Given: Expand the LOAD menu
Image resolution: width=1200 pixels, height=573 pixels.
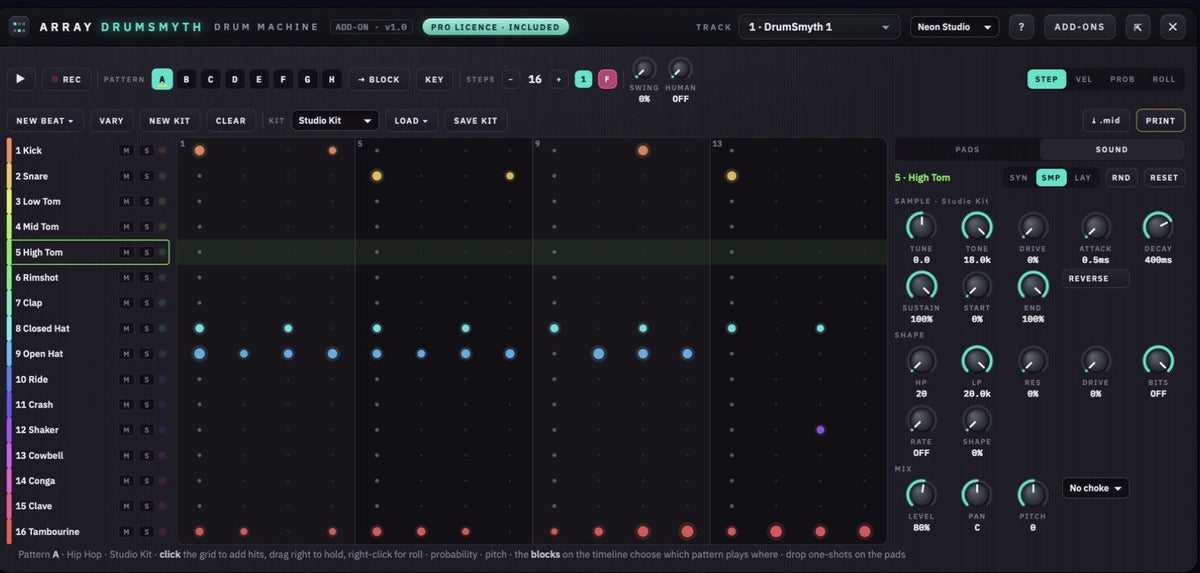Looking at the screenshot, I should 411,120.
